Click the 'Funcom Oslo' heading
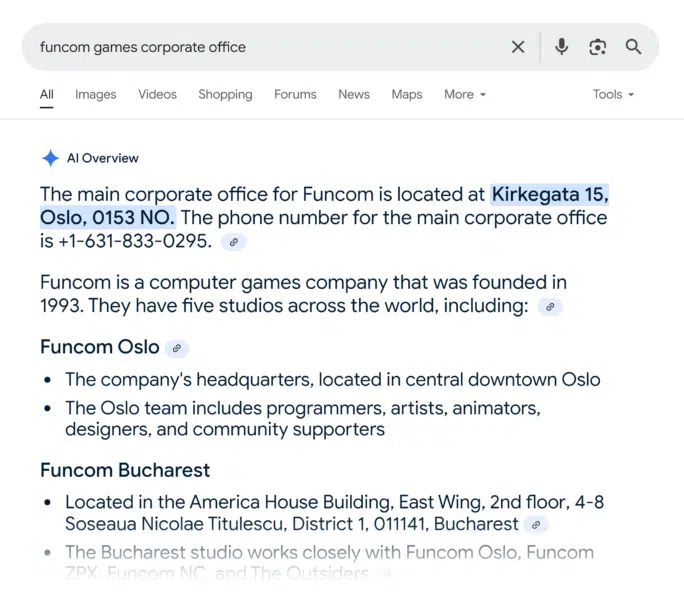The height and width of the screenshot is (600, 684). point(100,347)
